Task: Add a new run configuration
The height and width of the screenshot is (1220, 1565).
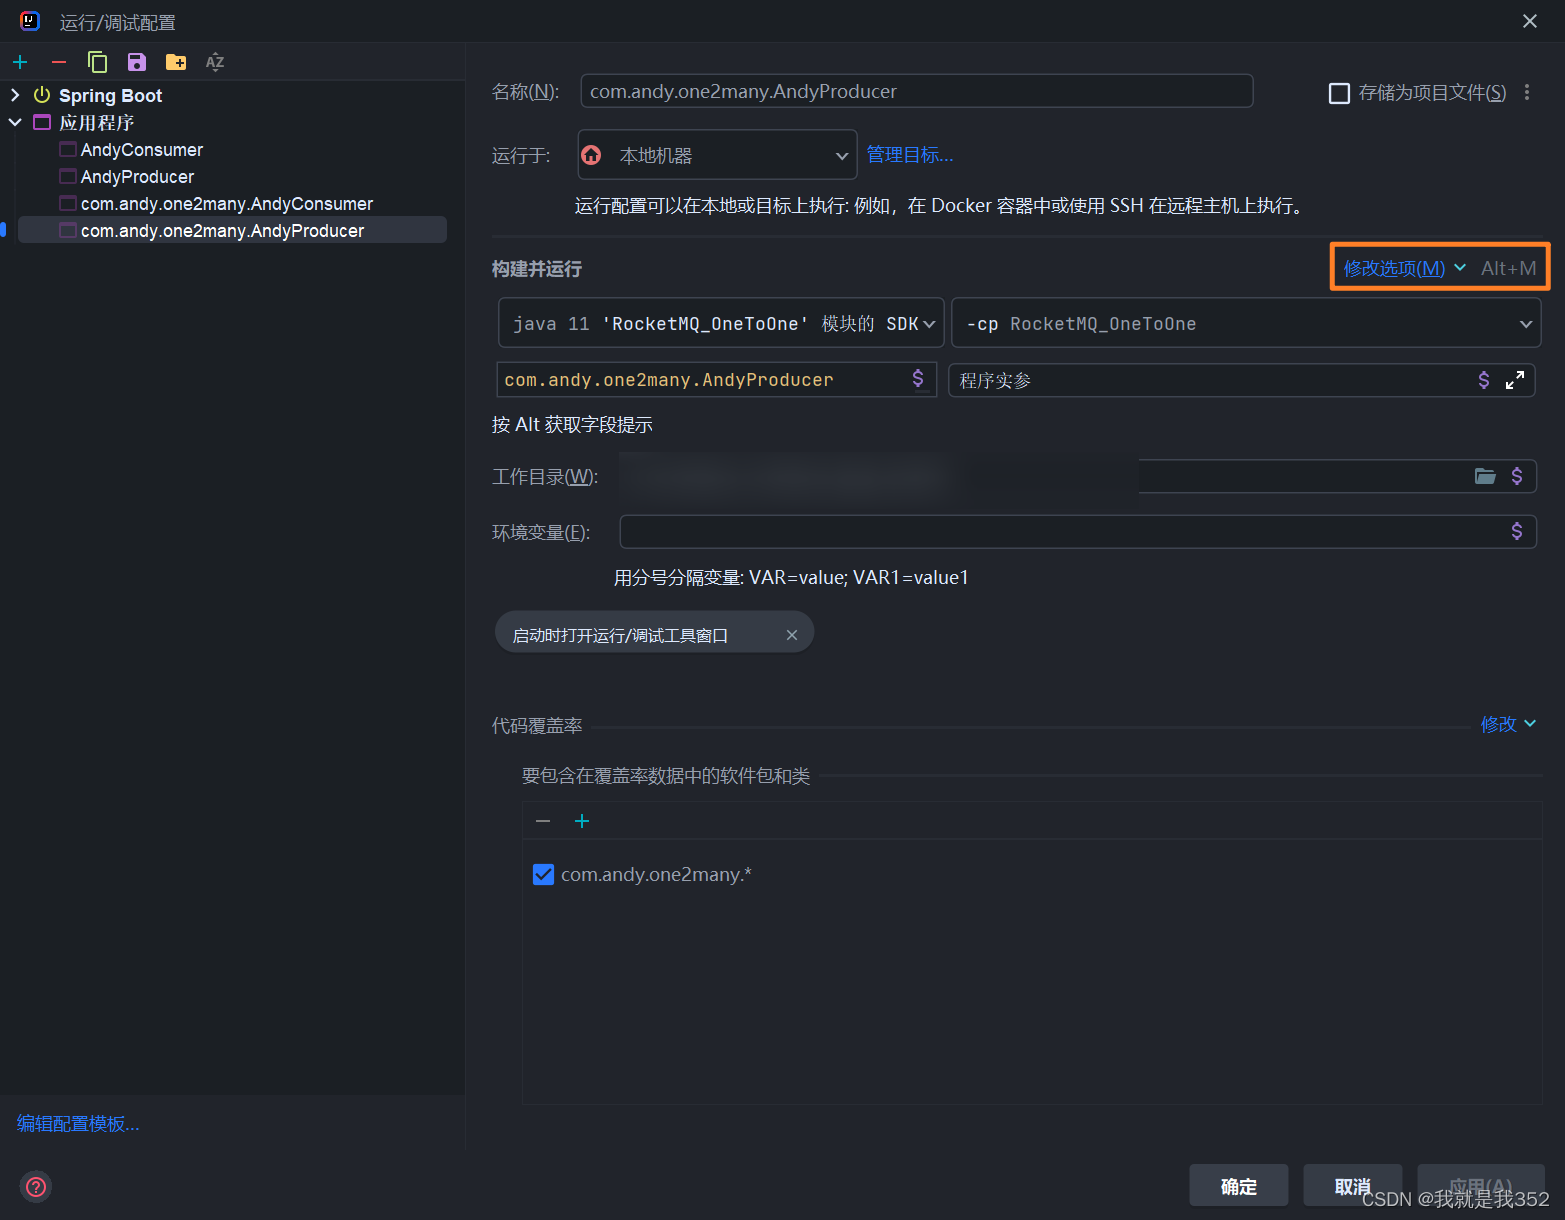Action: 20,62
